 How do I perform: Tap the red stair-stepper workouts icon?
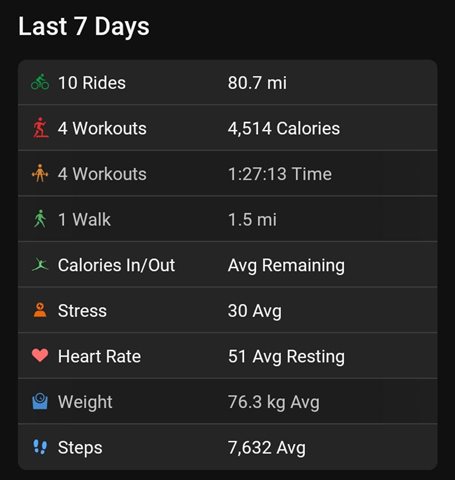pos(40,128)
